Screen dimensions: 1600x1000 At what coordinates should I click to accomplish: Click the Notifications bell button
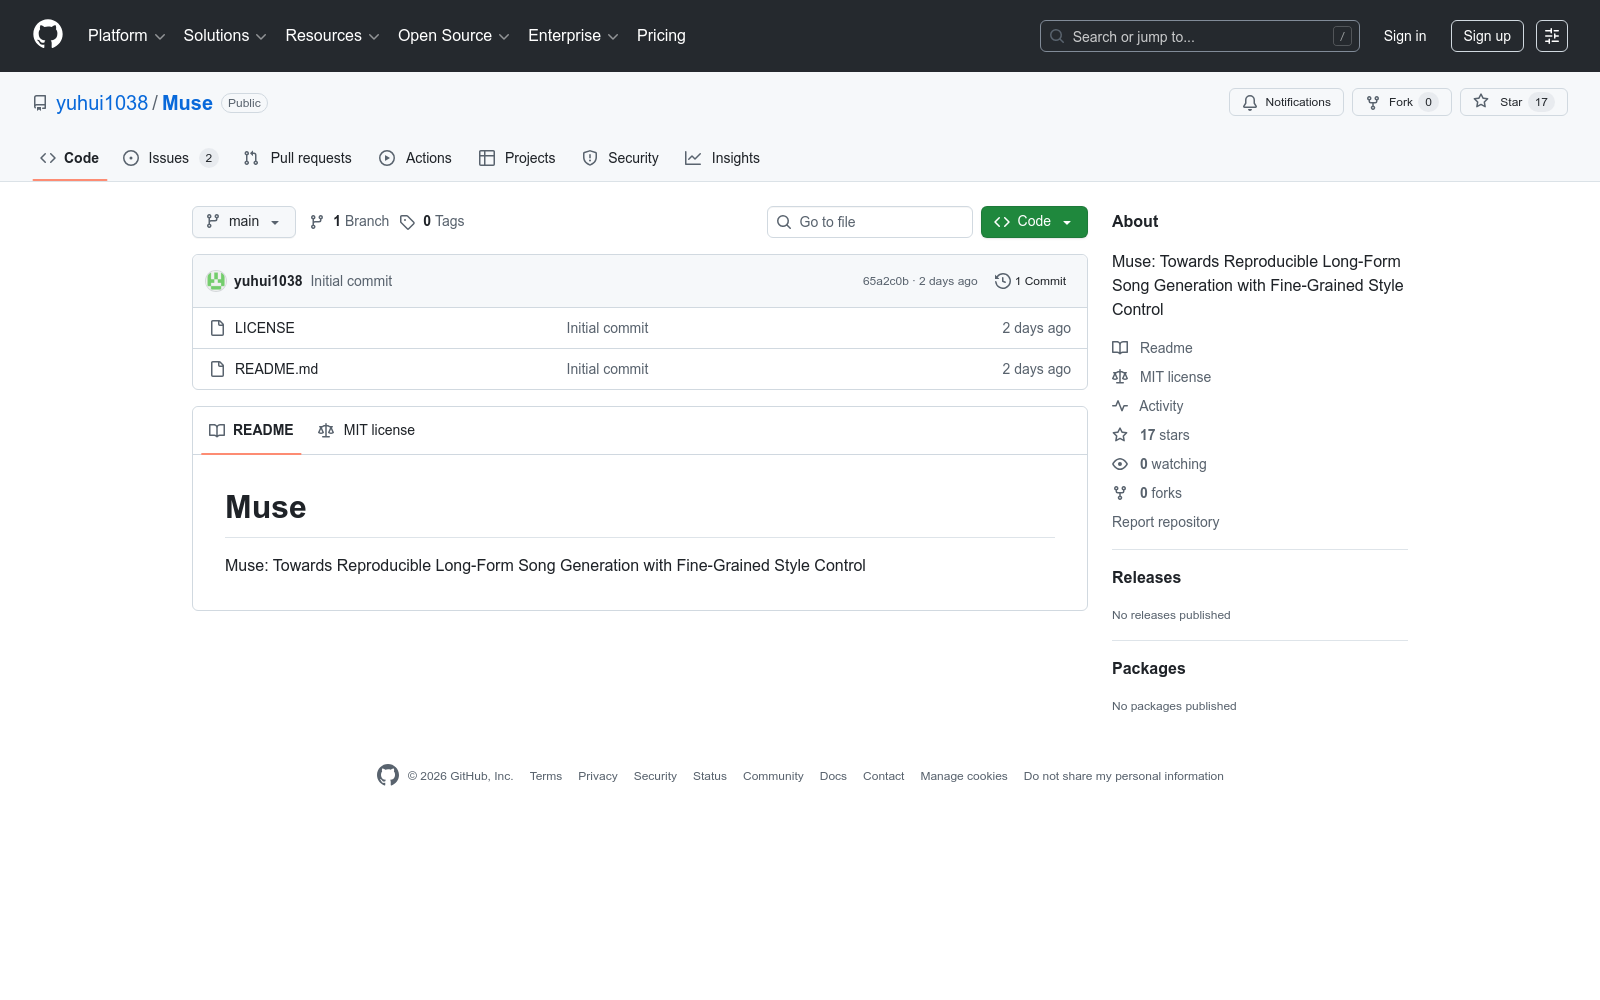point(1286,102)
